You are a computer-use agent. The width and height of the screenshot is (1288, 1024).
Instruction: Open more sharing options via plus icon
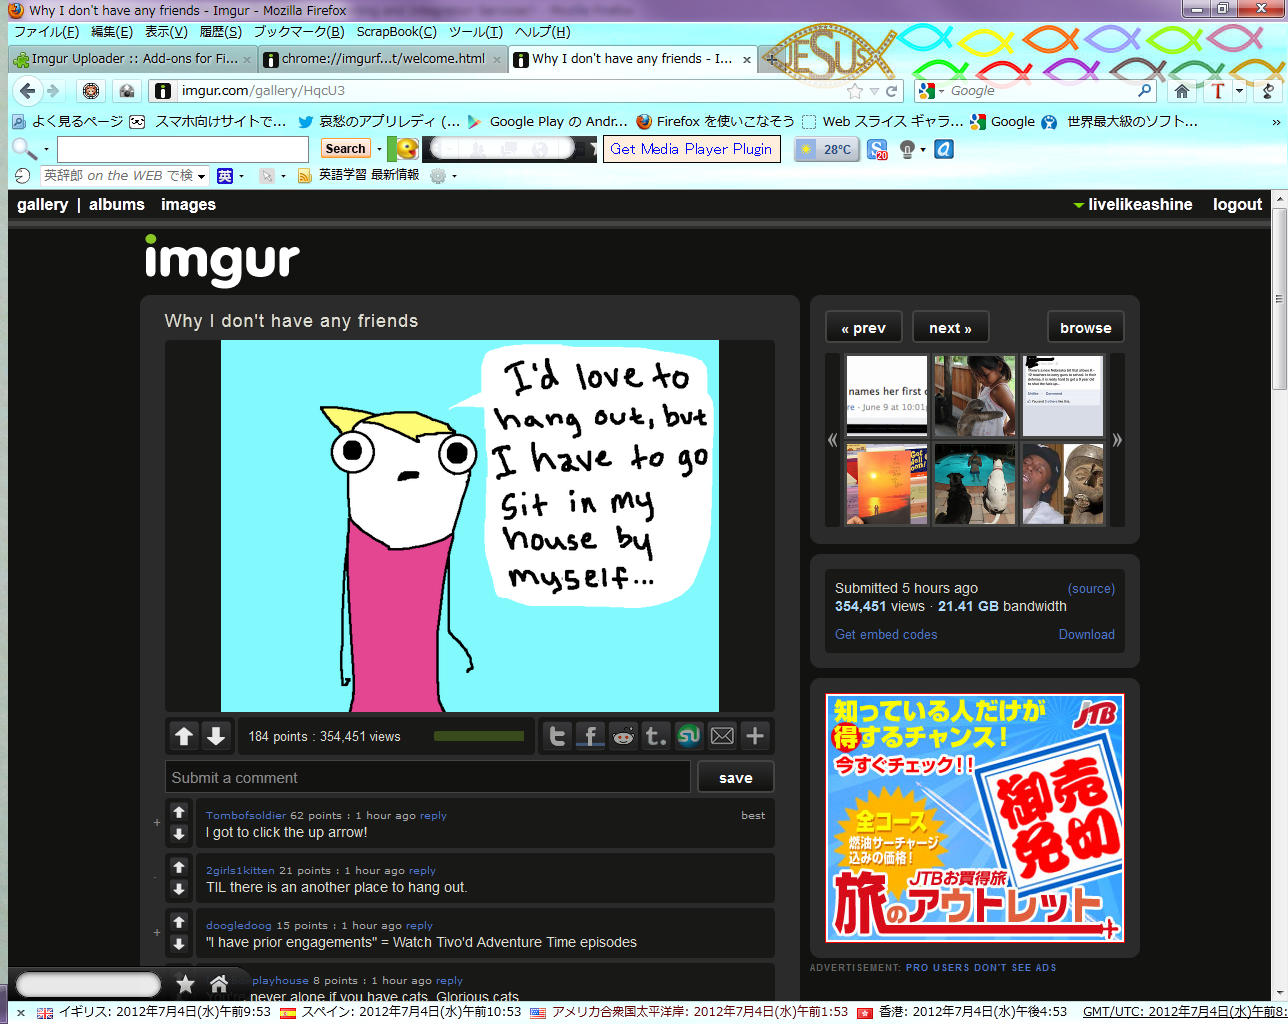(x=755, y=735)
